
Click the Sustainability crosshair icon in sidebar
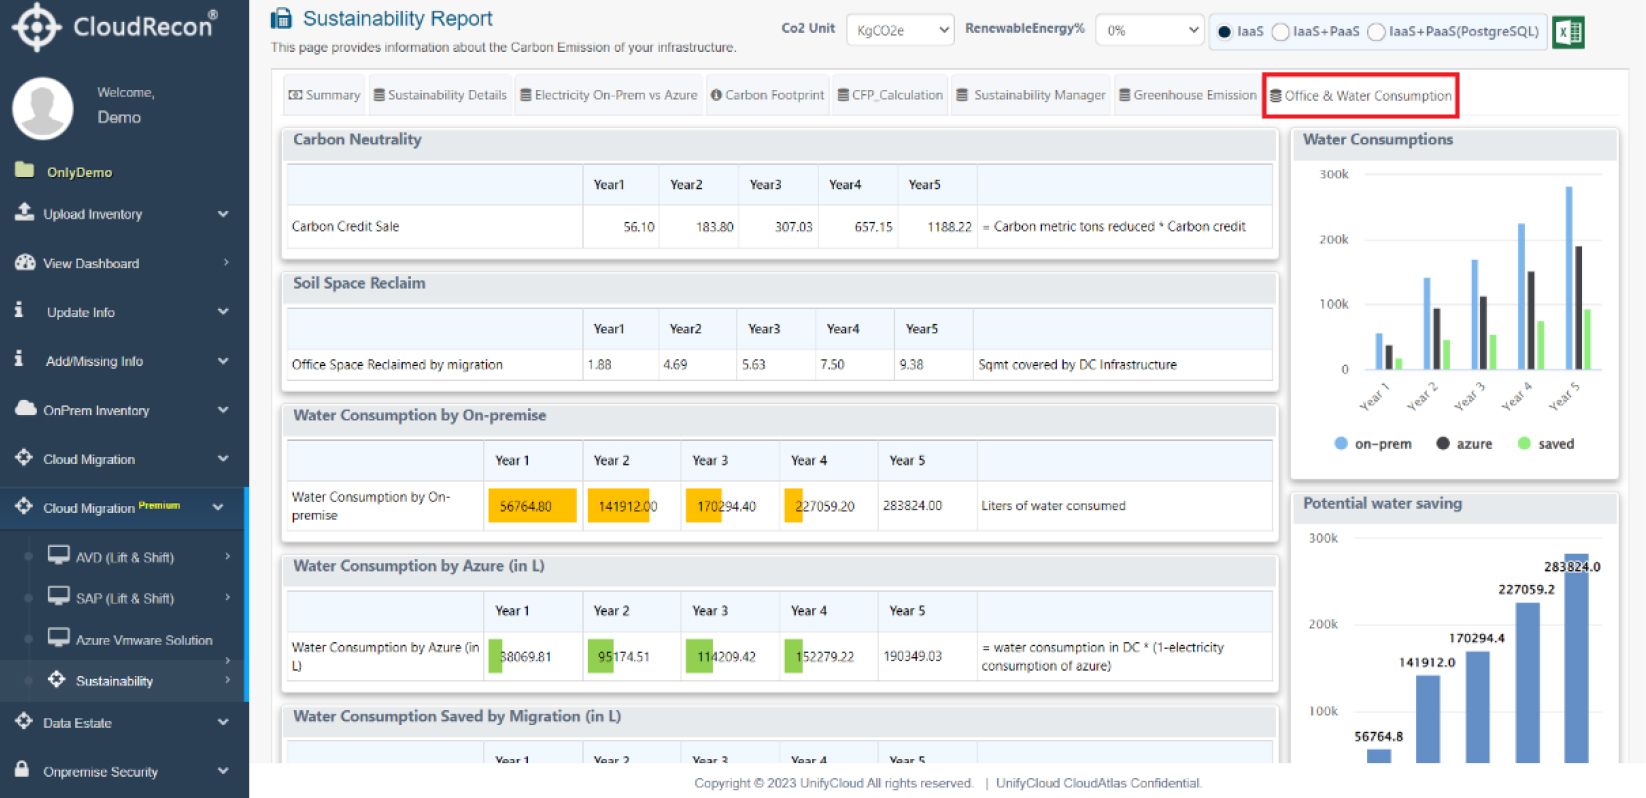point(57,680)
